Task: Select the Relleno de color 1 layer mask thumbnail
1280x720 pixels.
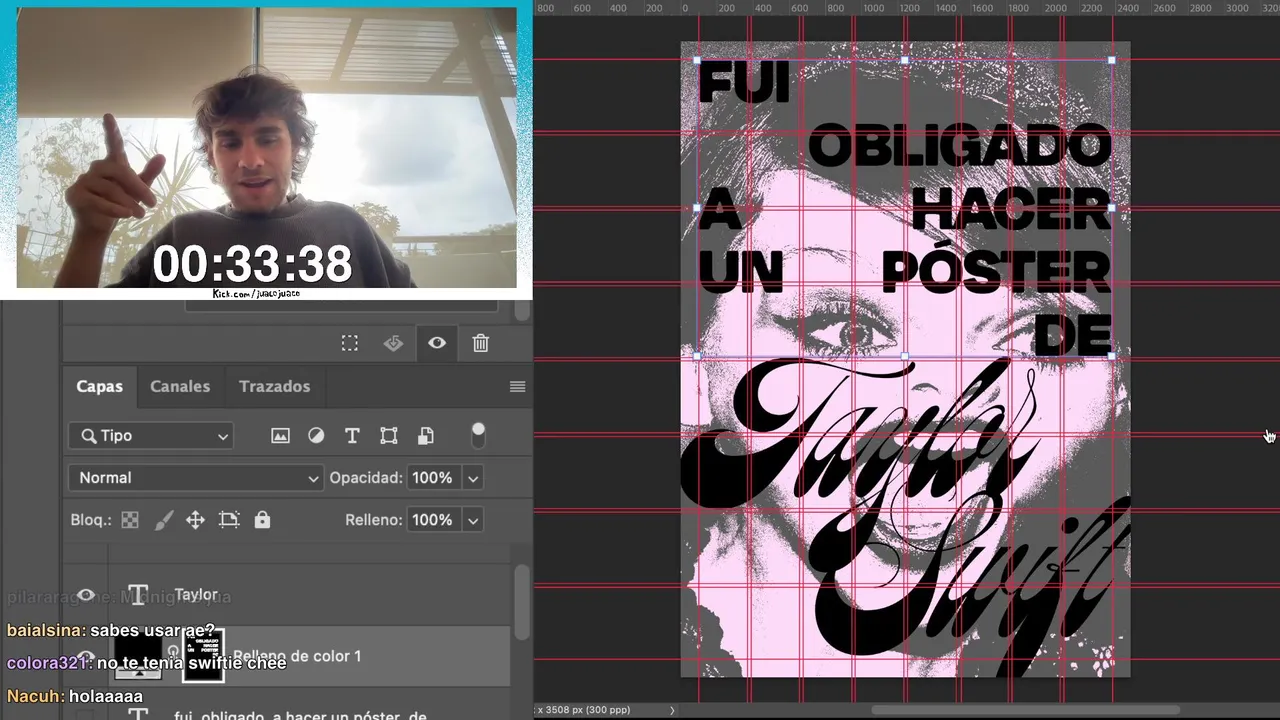Action: pos(204,656)
